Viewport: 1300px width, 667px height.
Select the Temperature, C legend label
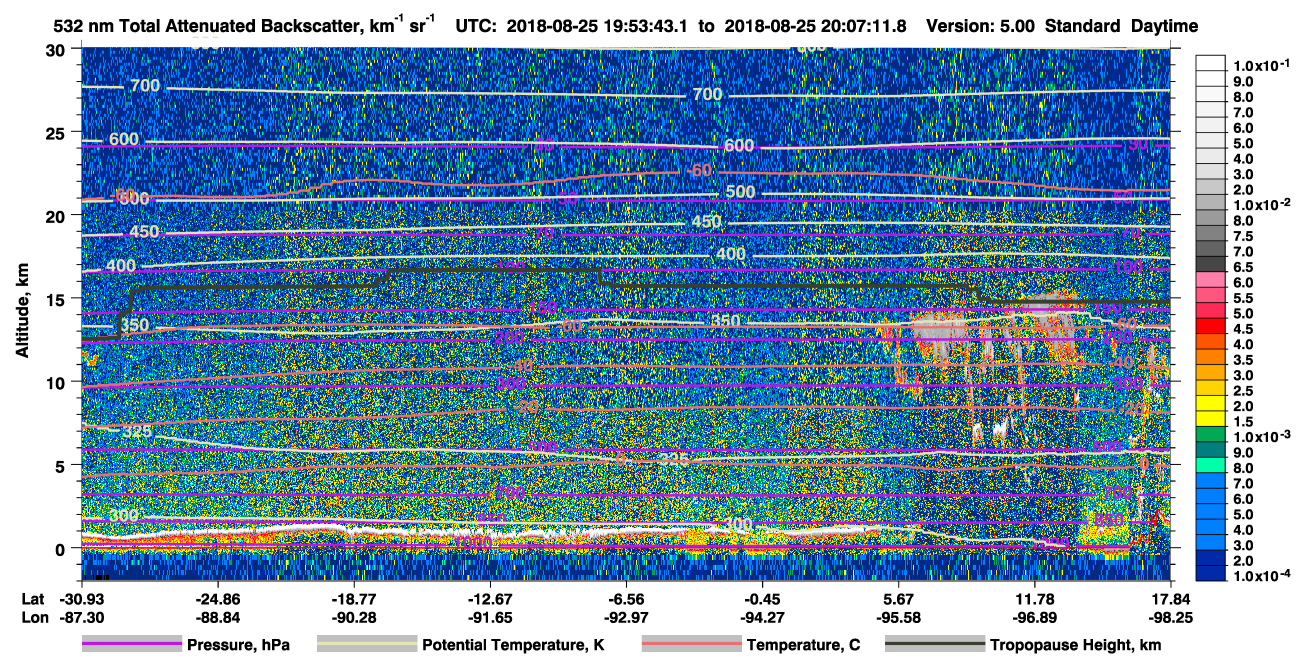tap(803, 645)
